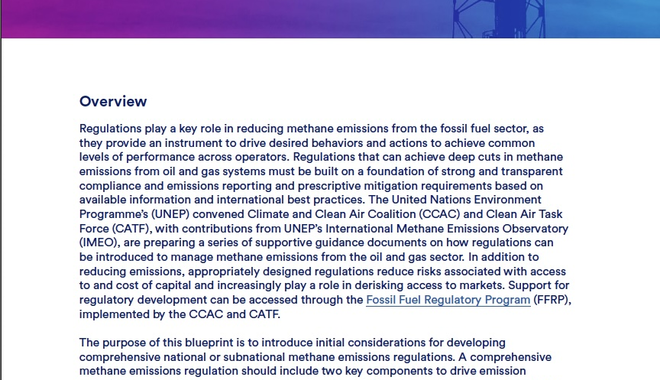This screenshot has width=660, height=380.
Task: Click the text "comprehensive national or subnational"
Action: click(x=182, y=357)
